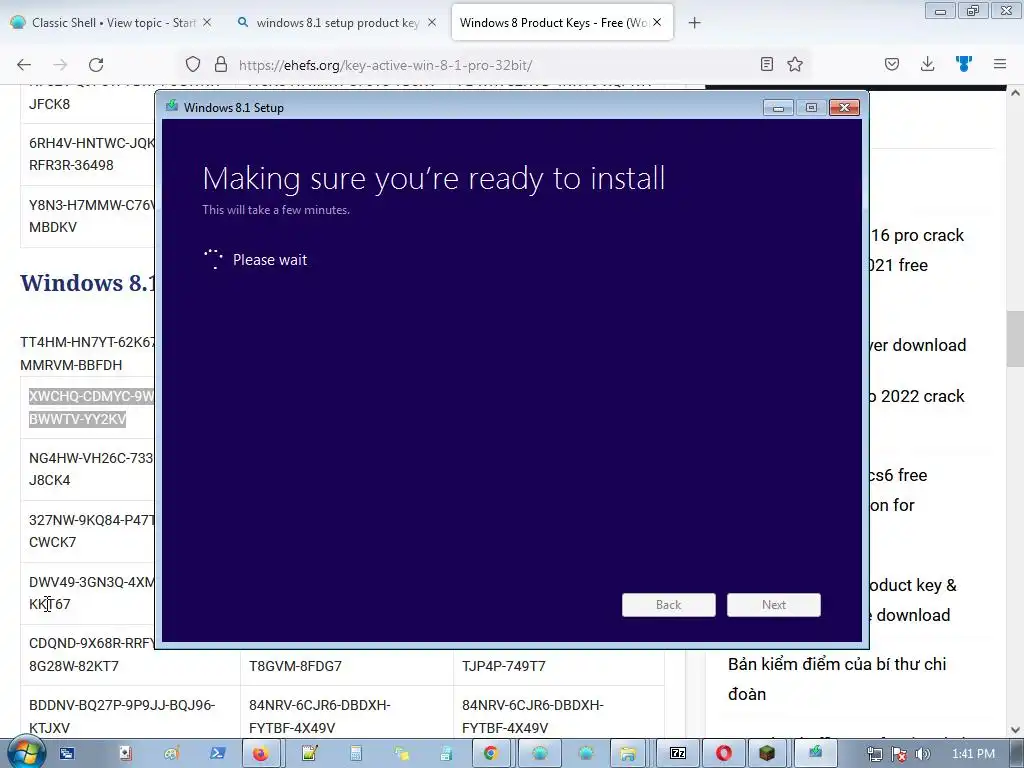Viewport: 1024px width, 768px height.
Task: Open the 1:41 PM clock in tray
Action: tap(973, 754)
